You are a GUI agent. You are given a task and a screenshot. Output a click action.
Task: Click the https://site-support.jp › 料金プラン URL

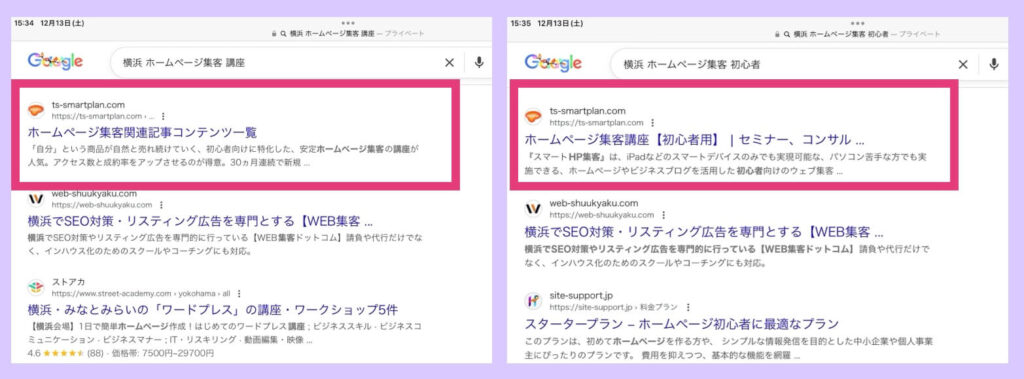pyautogui.click(x=613, y=306)
